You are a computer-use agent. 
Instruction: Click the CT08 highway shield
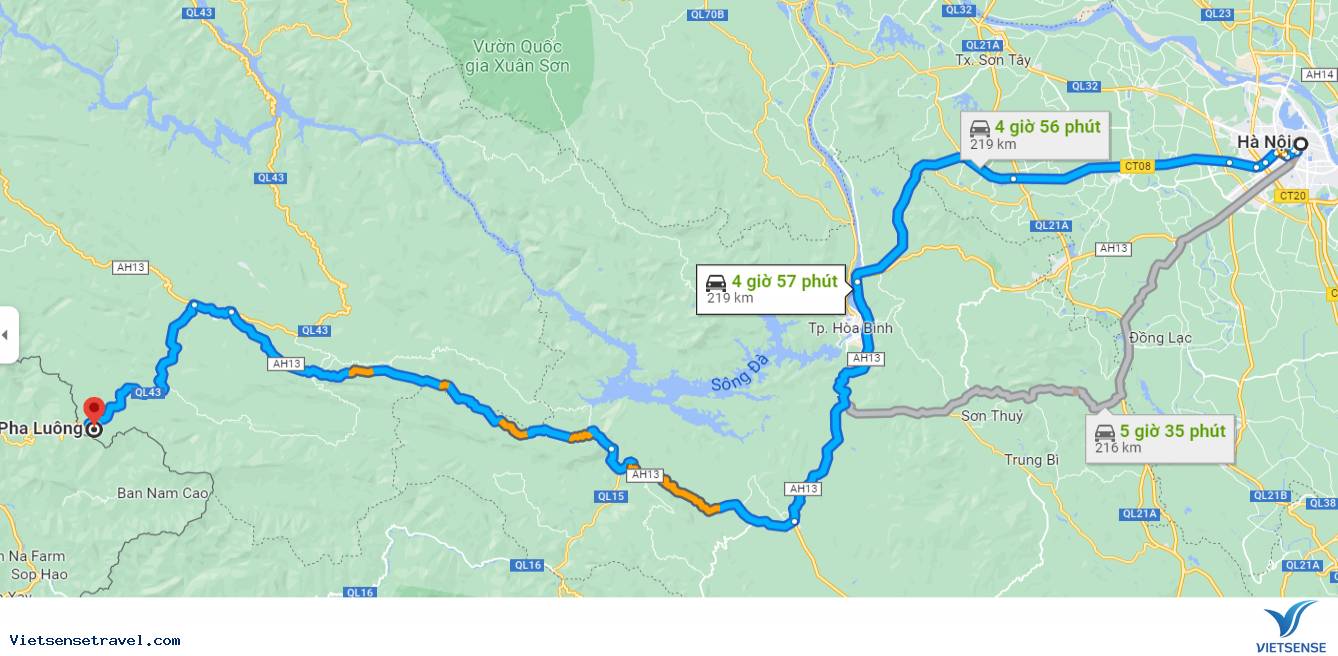[1137, 168]
